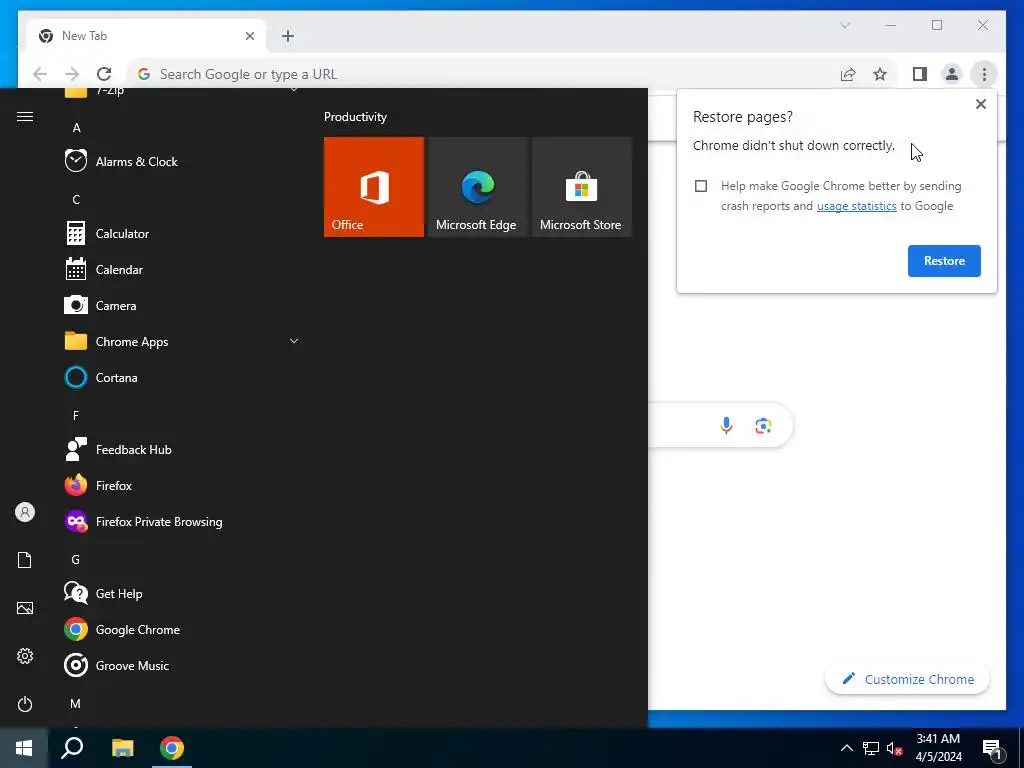Open Firefox Private Browsing
Image resolution: width=1024 pixels, height=768 pixels.
(x=184, y=521)
